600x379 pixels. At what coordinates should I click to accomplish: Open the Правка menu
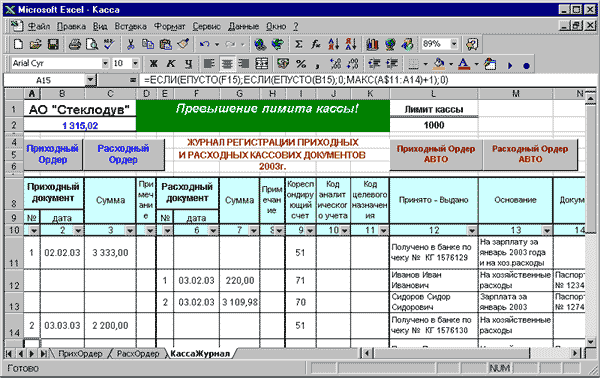tap(71, 26)
